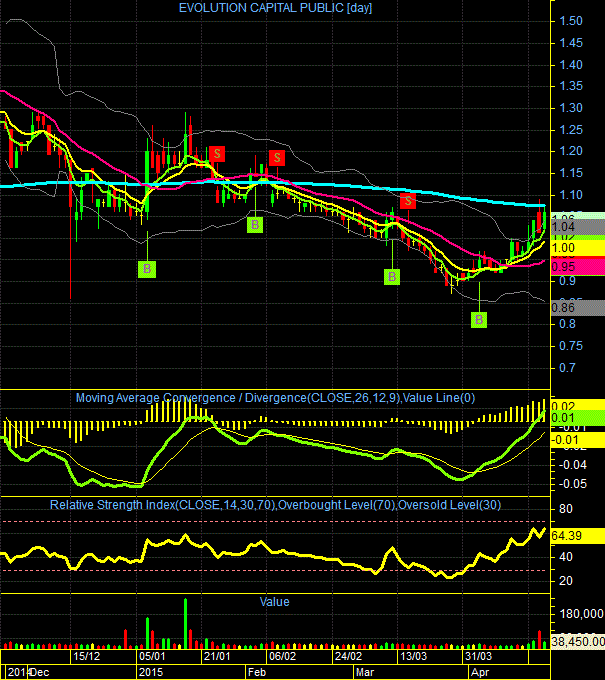Click the green 0.01 MACD value tag

(578, 418)
